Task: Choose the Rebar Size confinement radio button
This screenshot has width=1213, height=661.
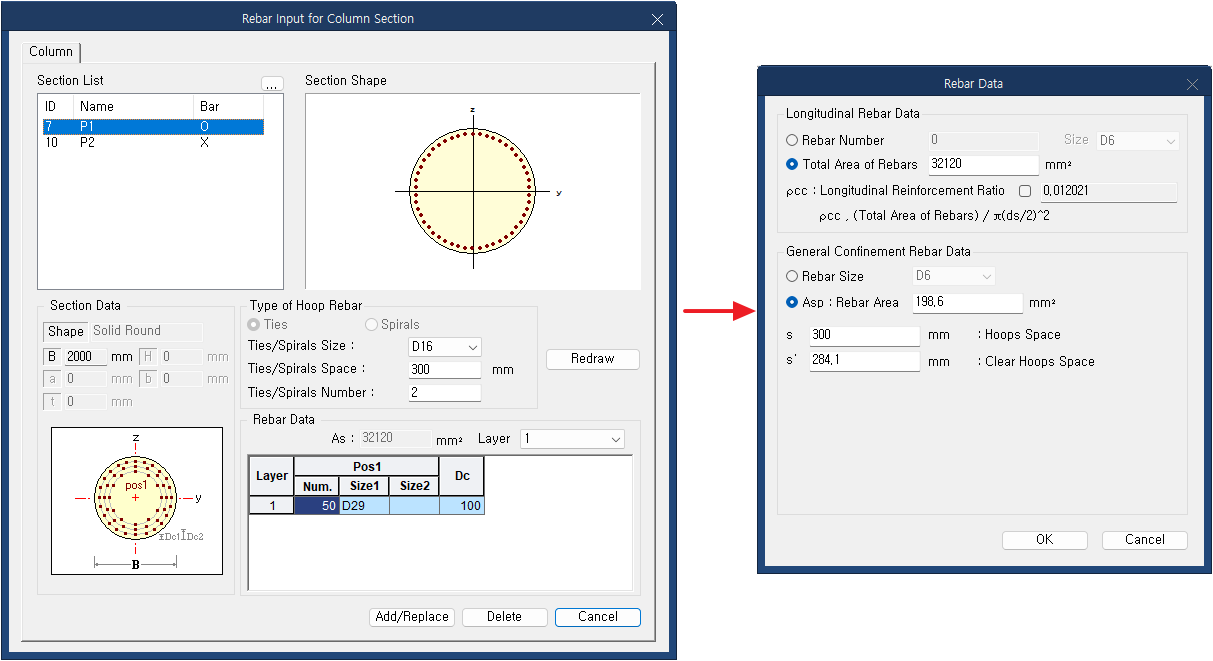Action: pos(793,276)
